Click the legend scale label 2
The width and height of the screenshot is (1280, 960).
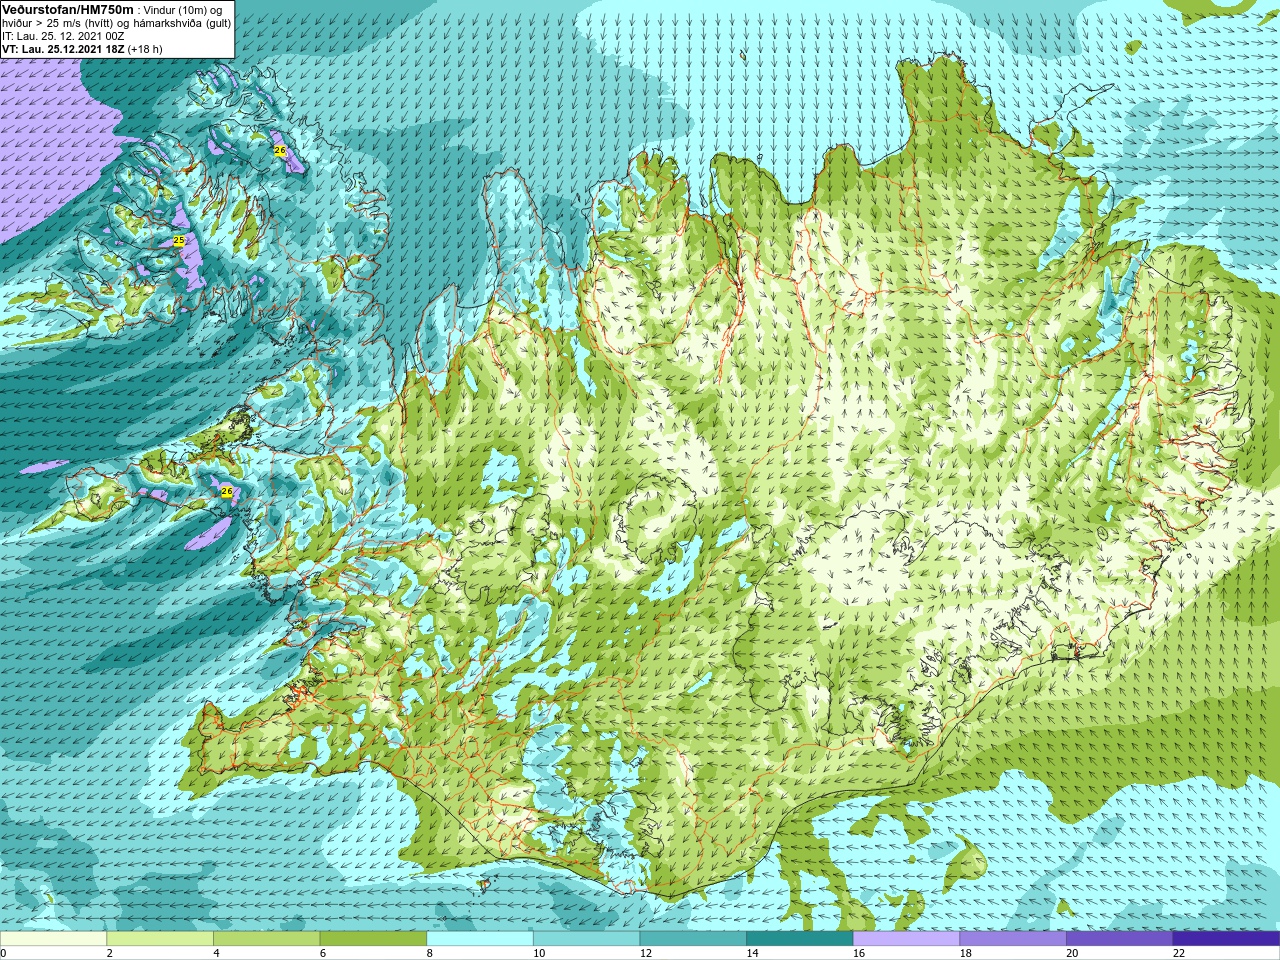coord(110,953)
